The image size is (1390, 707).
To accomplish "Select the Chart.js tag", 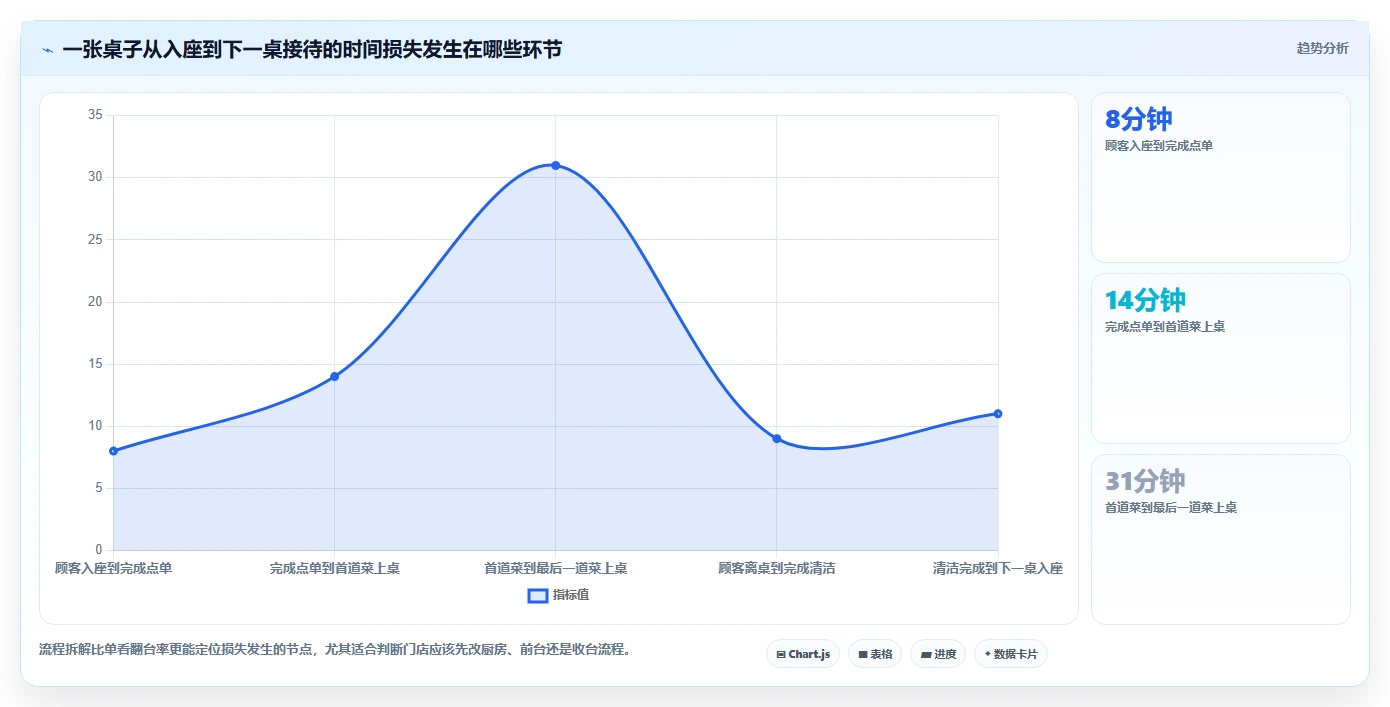I will [x=803, y=654].
